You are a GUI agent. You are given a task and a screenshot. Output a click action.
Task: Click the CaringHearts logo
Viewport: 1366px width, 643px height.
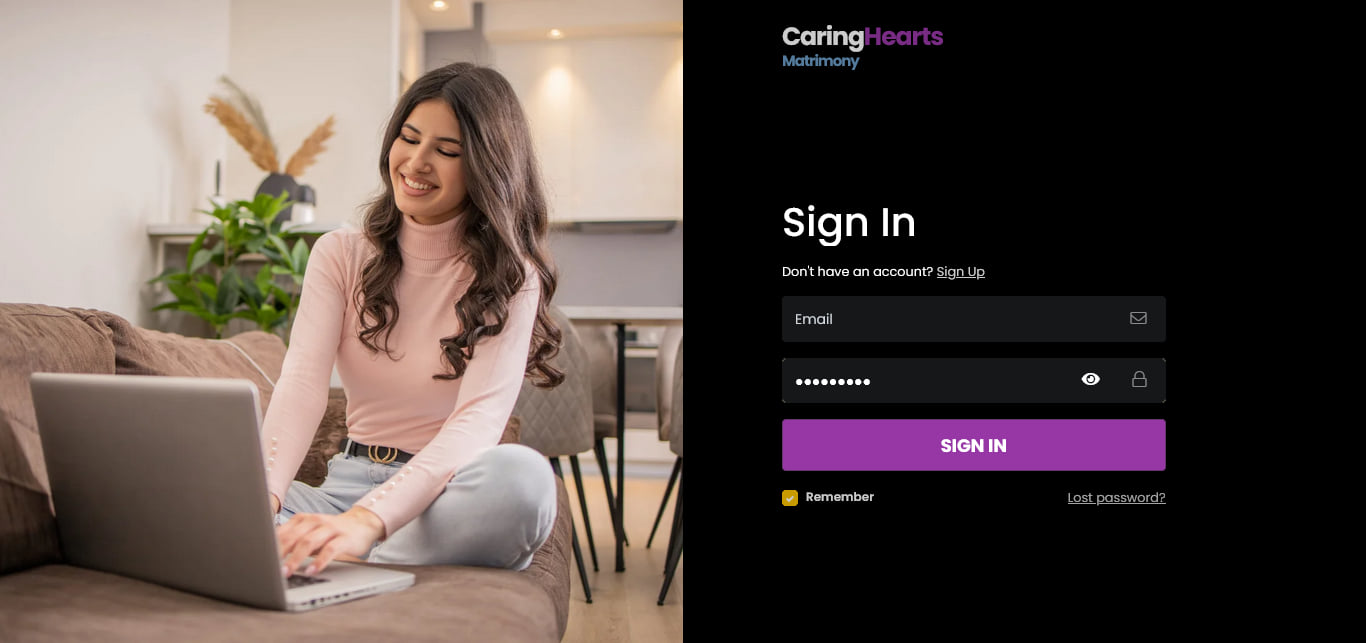(862, 47)
